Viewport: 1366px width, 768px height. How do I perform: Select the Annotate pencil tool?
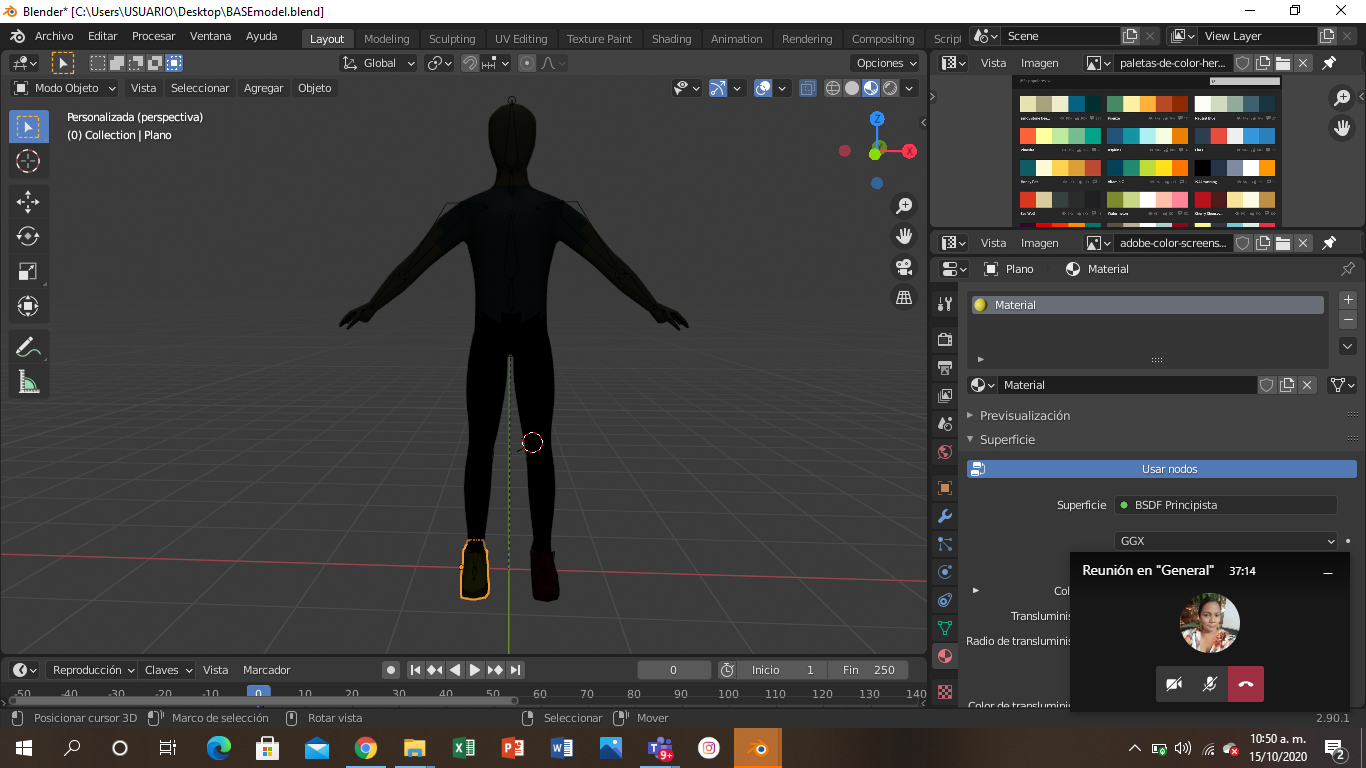(28, 347)
